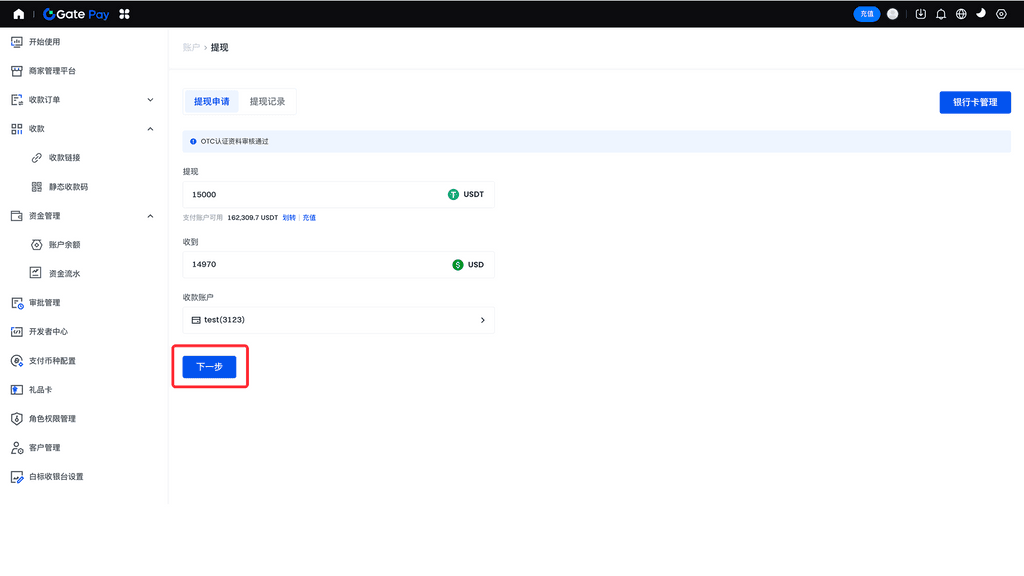Viewport: 1024px width, 576px height.
Task: Click the home icon in top bar
Action: 18,14
